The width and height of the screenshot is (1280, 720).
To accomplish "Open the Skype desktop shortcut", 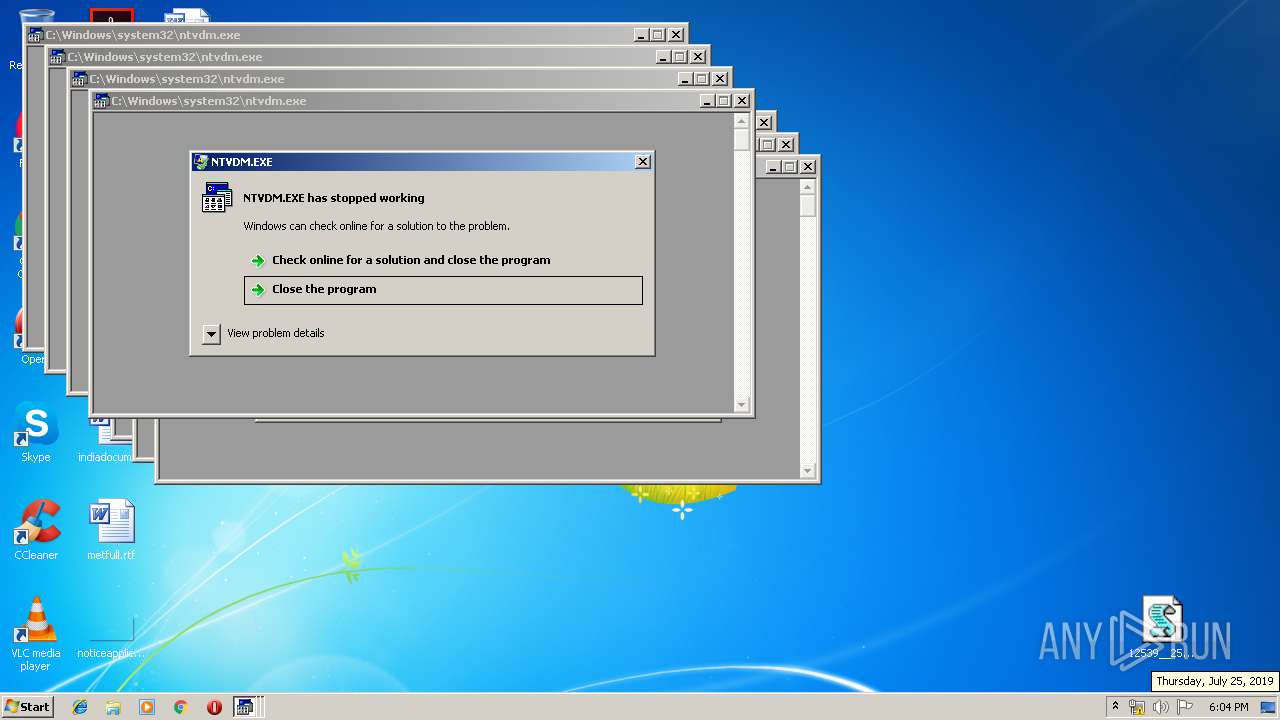I will coord(36,433).
